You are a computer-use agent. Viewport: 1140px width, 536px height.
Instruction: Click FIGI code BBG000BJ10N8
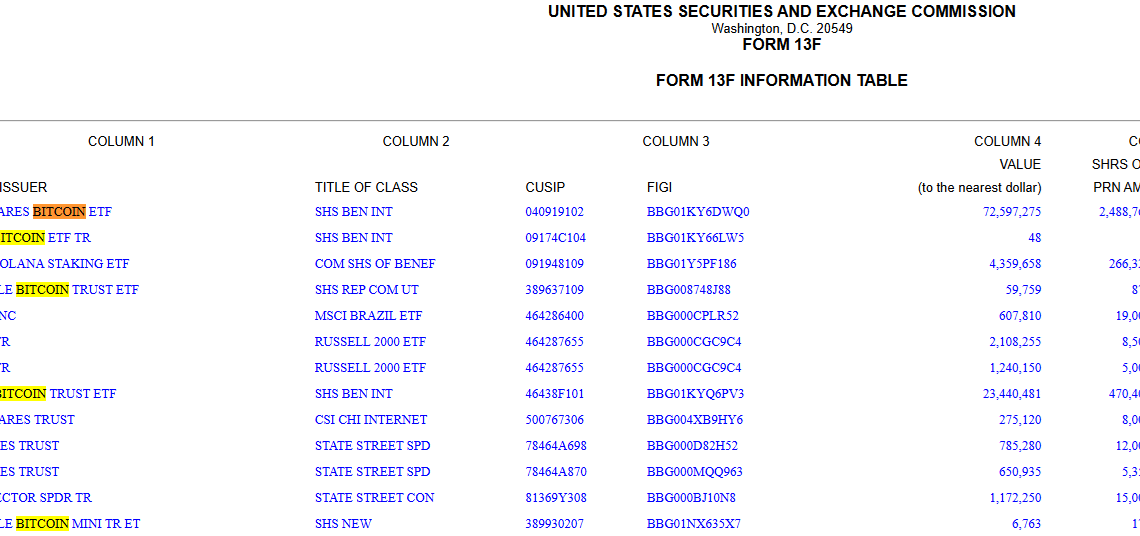tap(691, 498)
